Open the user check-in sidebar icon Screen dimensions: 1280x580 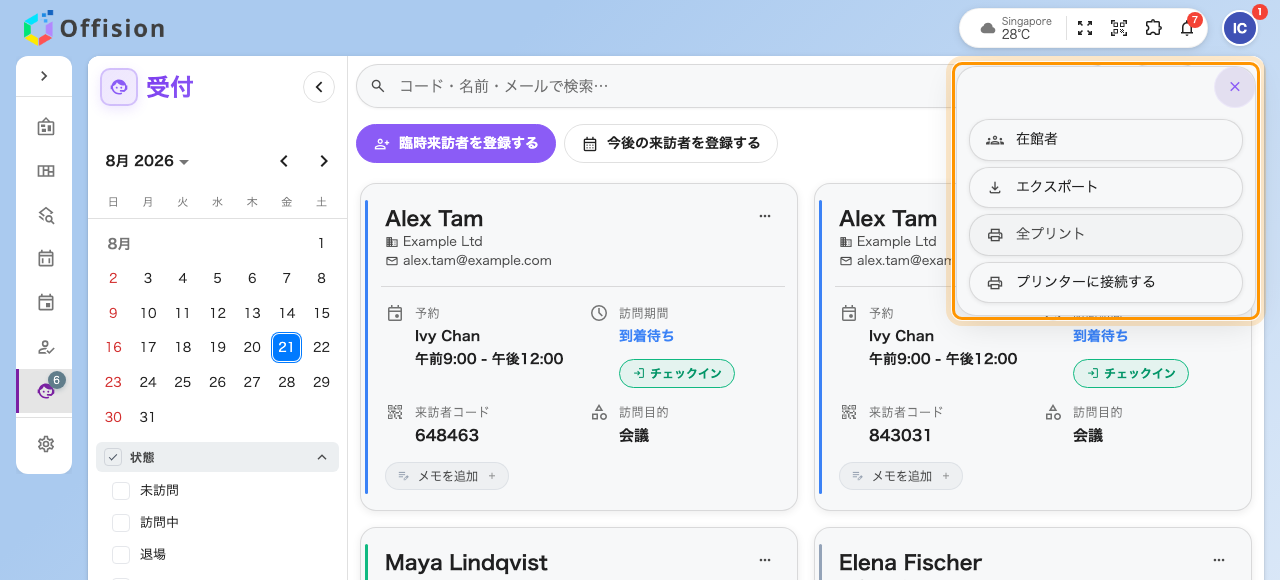45,347
